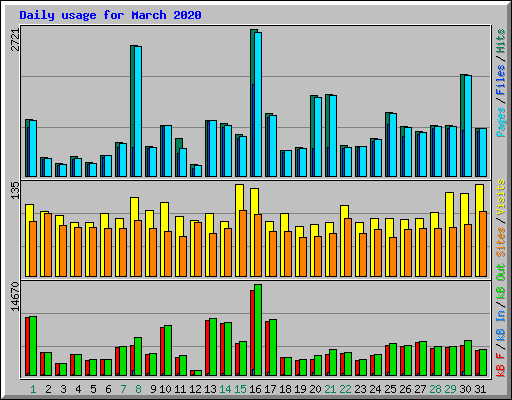The width and height of the screenshot is (512, 400).
Task: Click day 19 label on x-axis
Action: 300,389
